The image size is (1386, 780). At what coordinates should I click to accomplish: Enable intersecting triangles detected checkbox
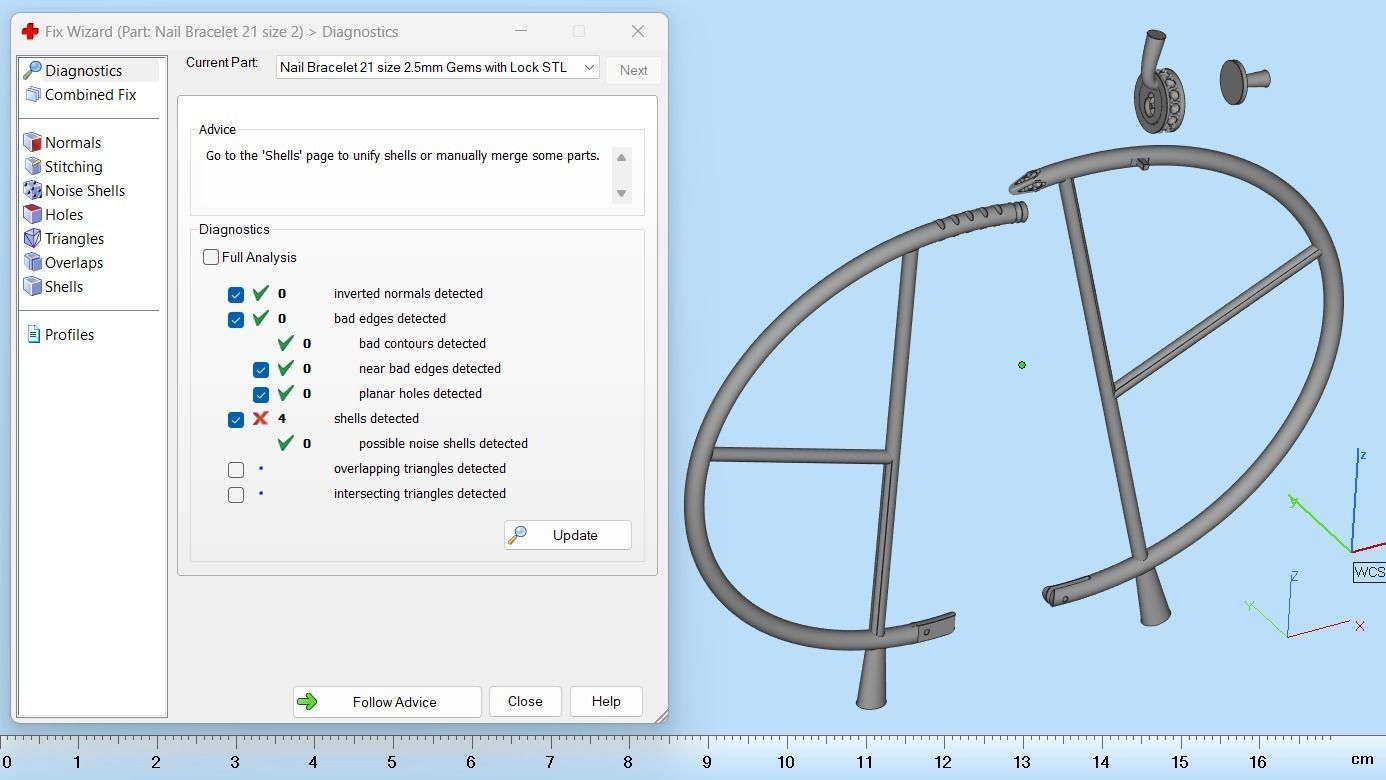[236, 494]
